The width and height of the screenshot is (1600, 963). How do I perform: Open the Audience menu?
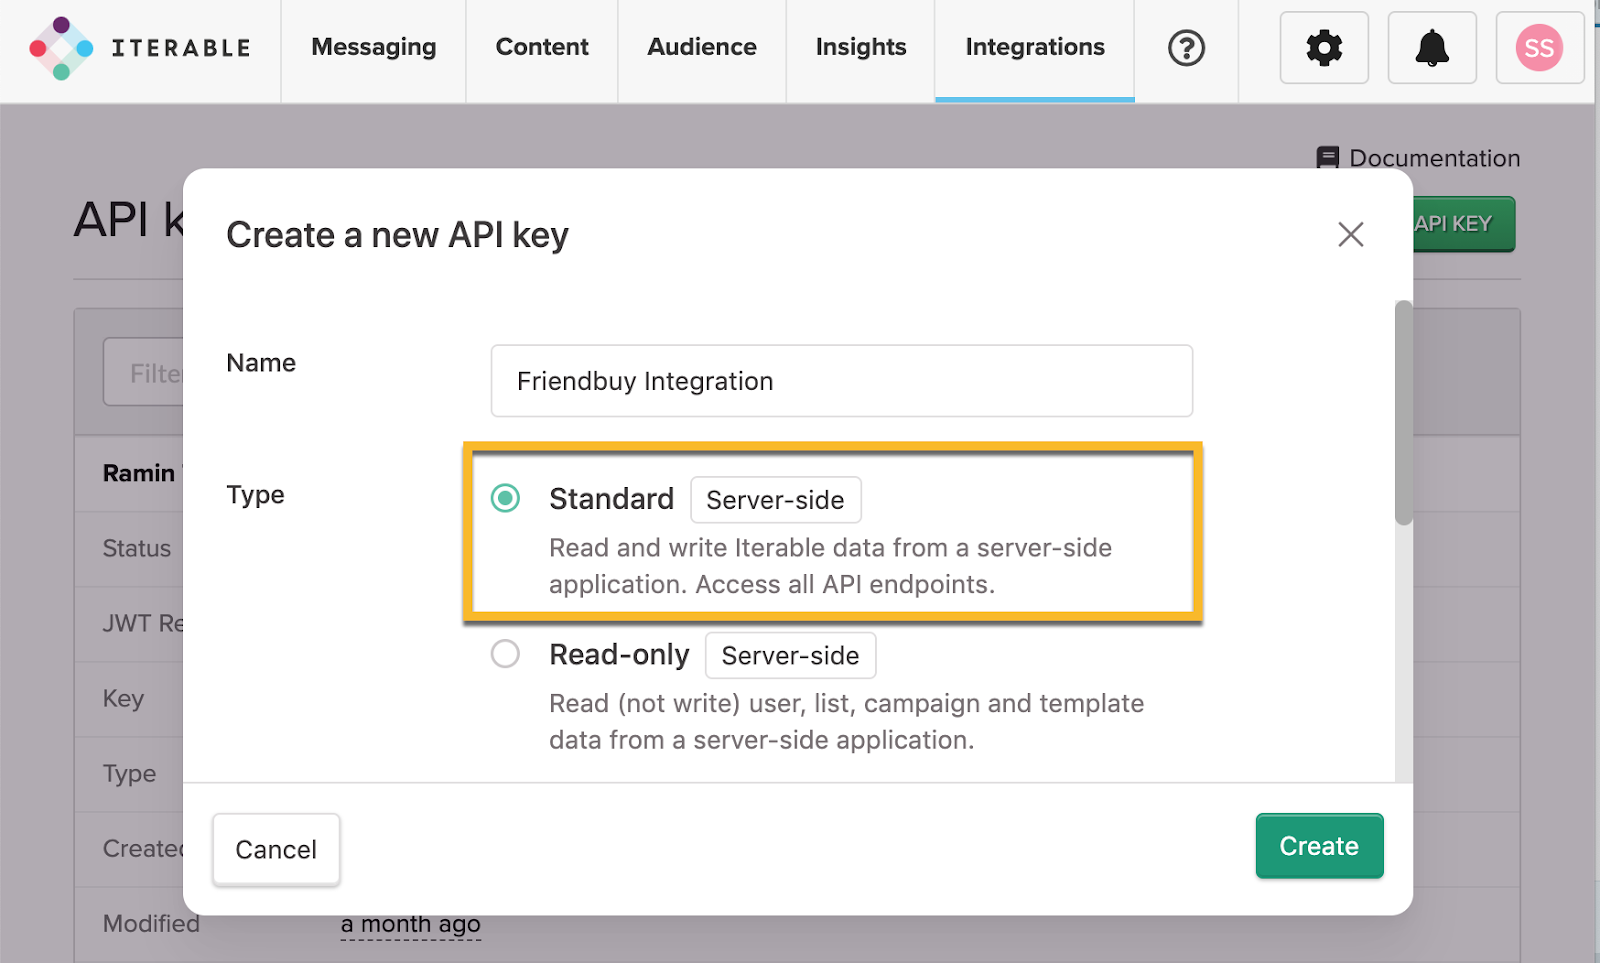point(702,48)
